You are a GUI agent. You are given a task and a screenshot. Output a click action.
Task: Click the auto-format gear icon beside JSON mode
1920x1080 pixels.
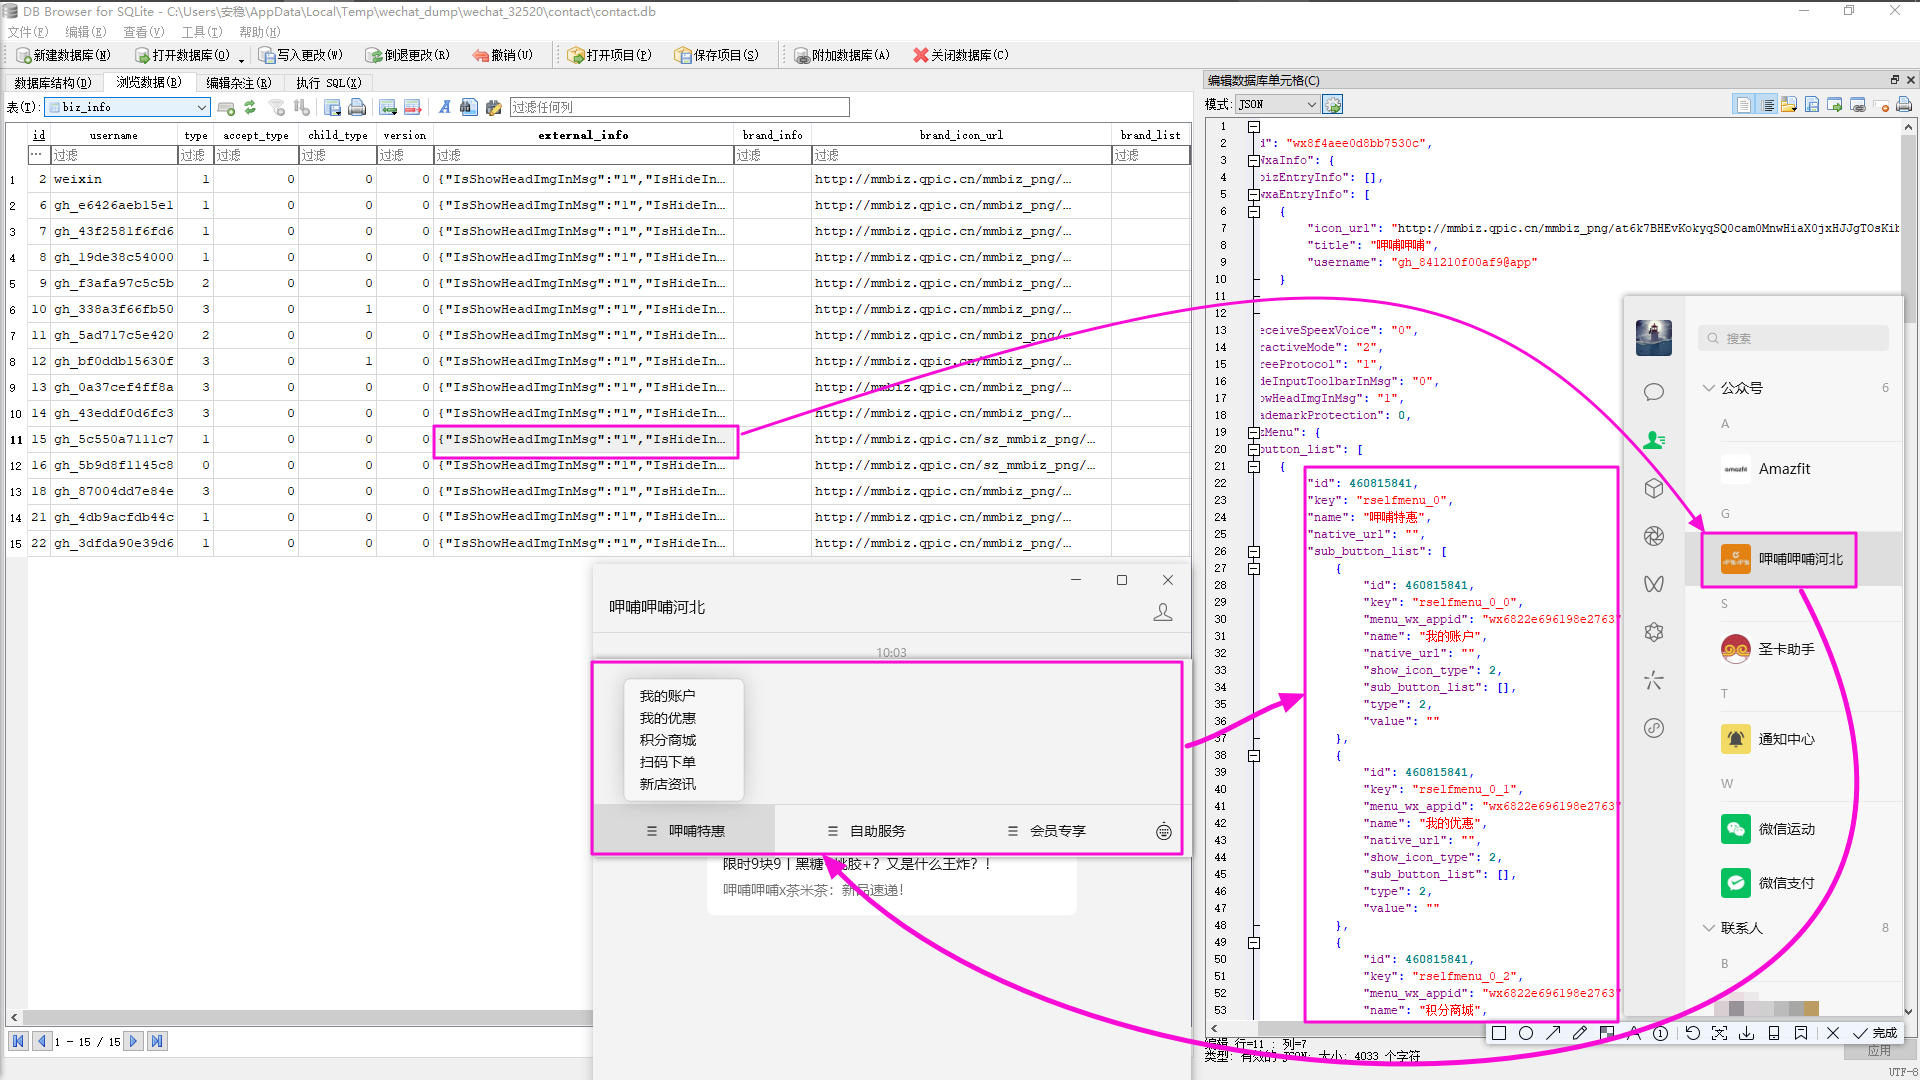[x=1333, y=104]
